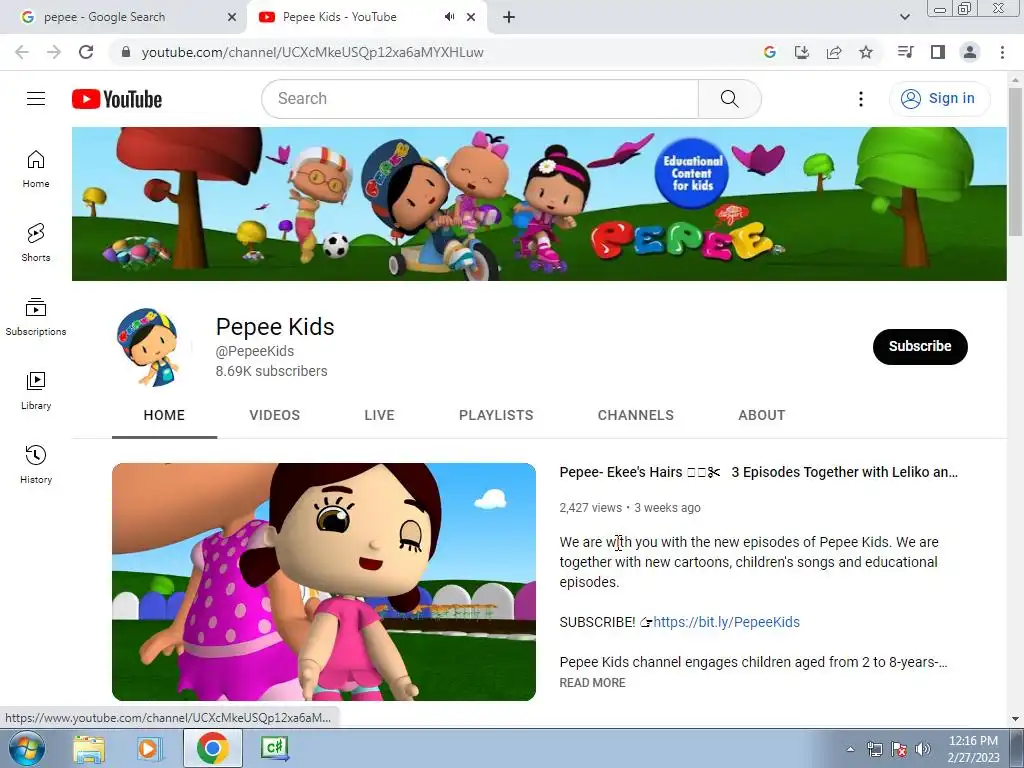Screen dimensions: 1024x768
Task: Open the Chrome profile icon
Action: coord(970,52)
